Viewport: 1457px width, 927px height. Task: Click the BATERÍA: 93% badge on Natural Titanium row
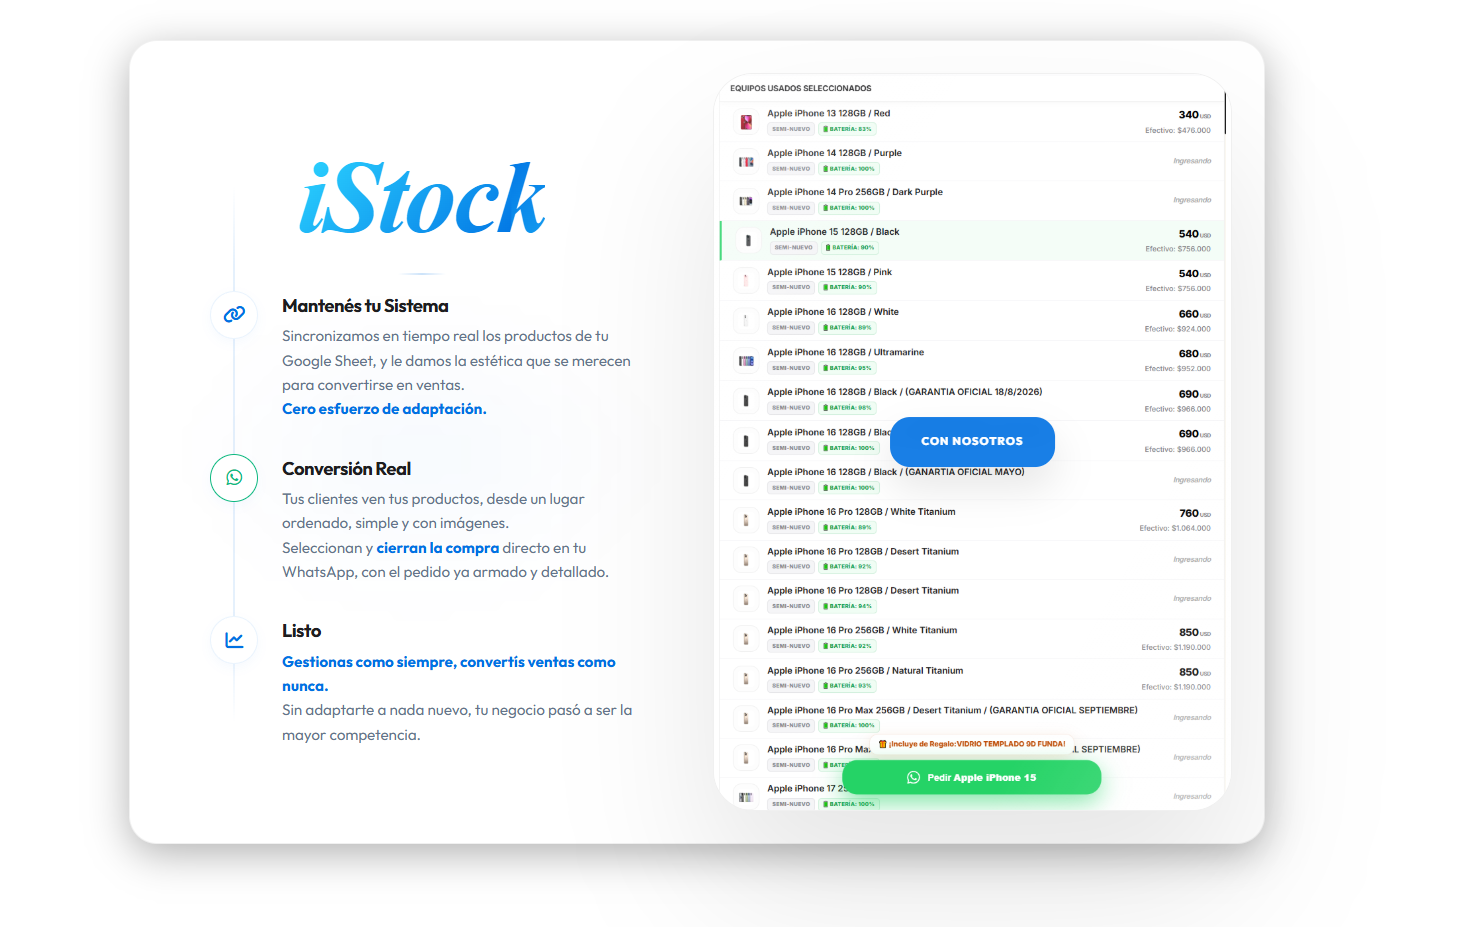[848, 686]
